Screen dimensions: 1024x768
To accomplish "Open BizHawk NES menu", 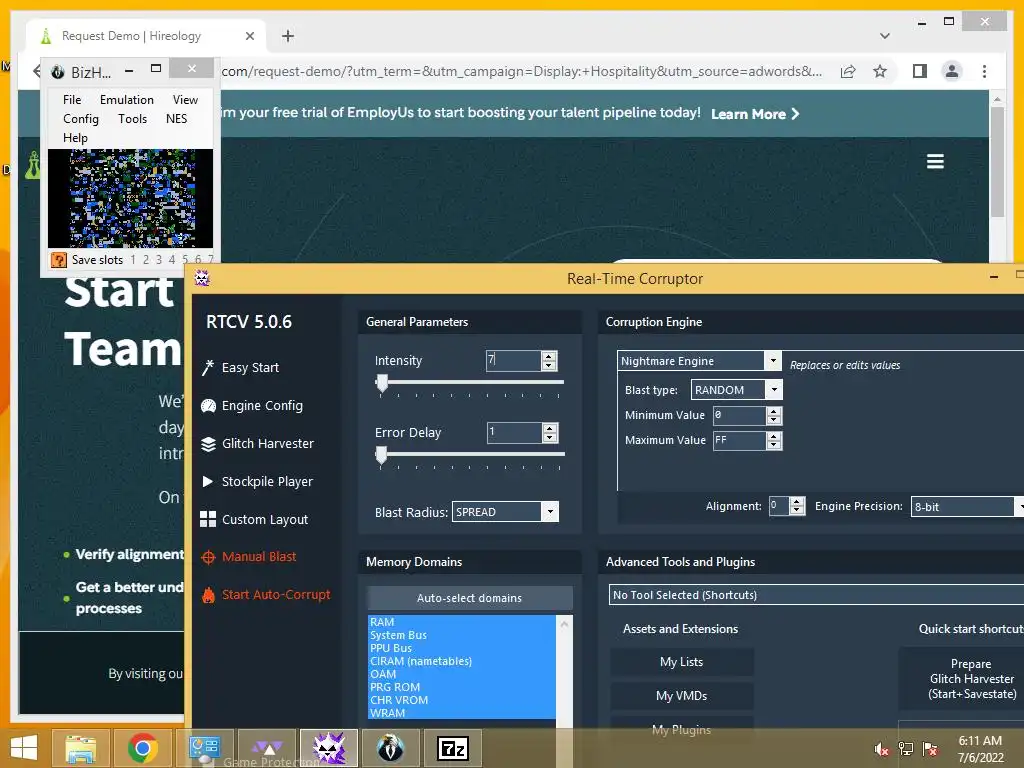I will pos(176,119).
